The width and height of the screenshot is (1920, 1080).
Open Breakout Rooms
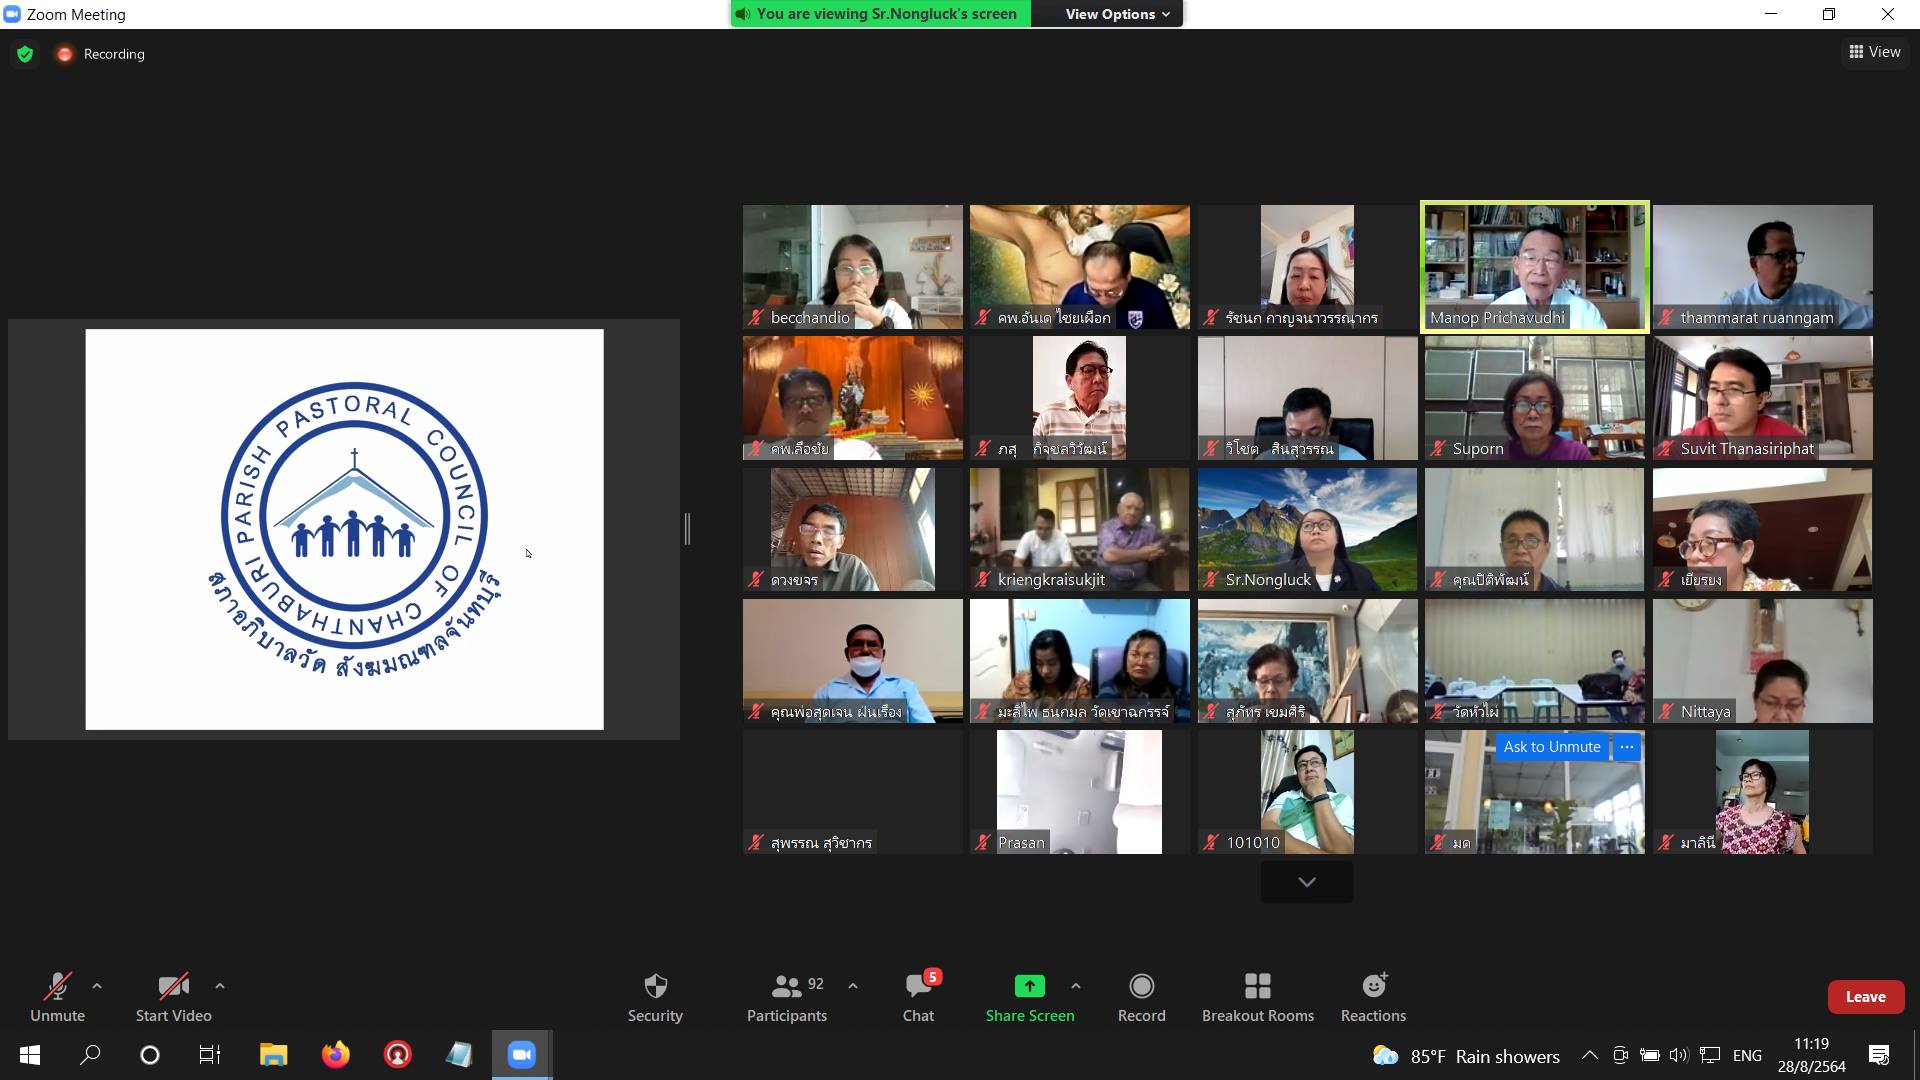tap(1257, 997)
